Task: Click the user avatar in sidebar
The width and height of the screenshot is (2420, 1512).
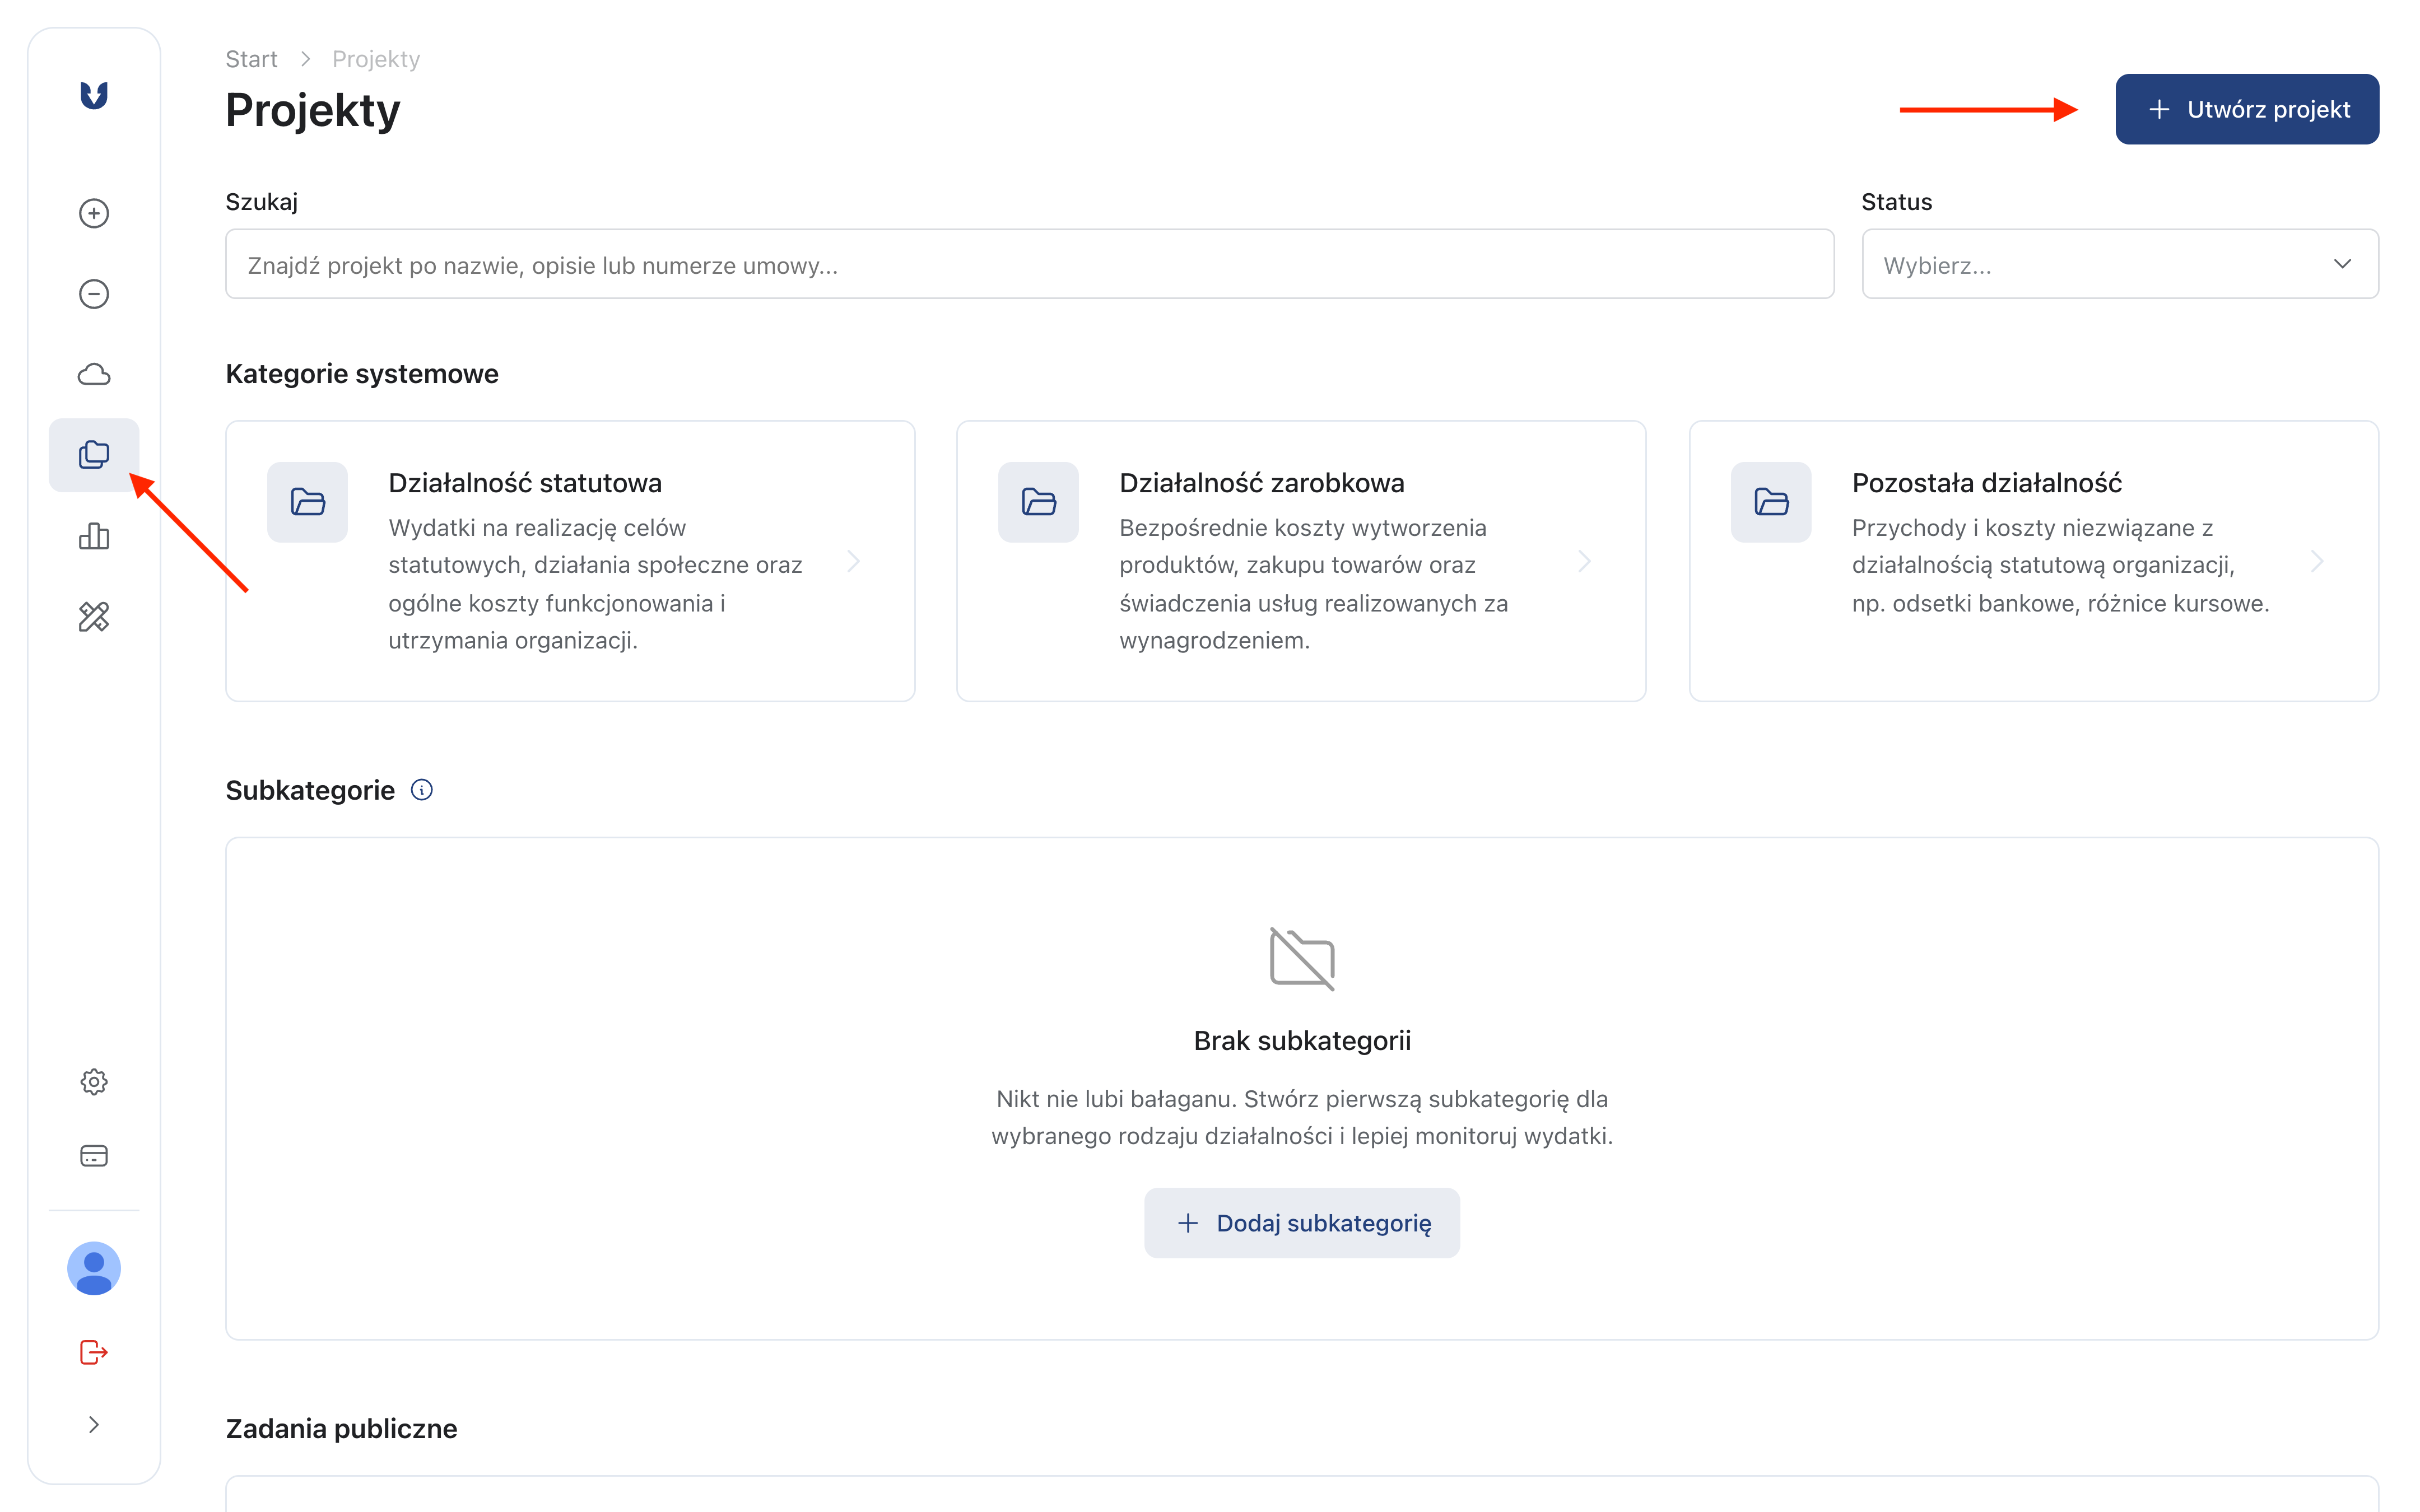Action: [x=94, y=1269]
